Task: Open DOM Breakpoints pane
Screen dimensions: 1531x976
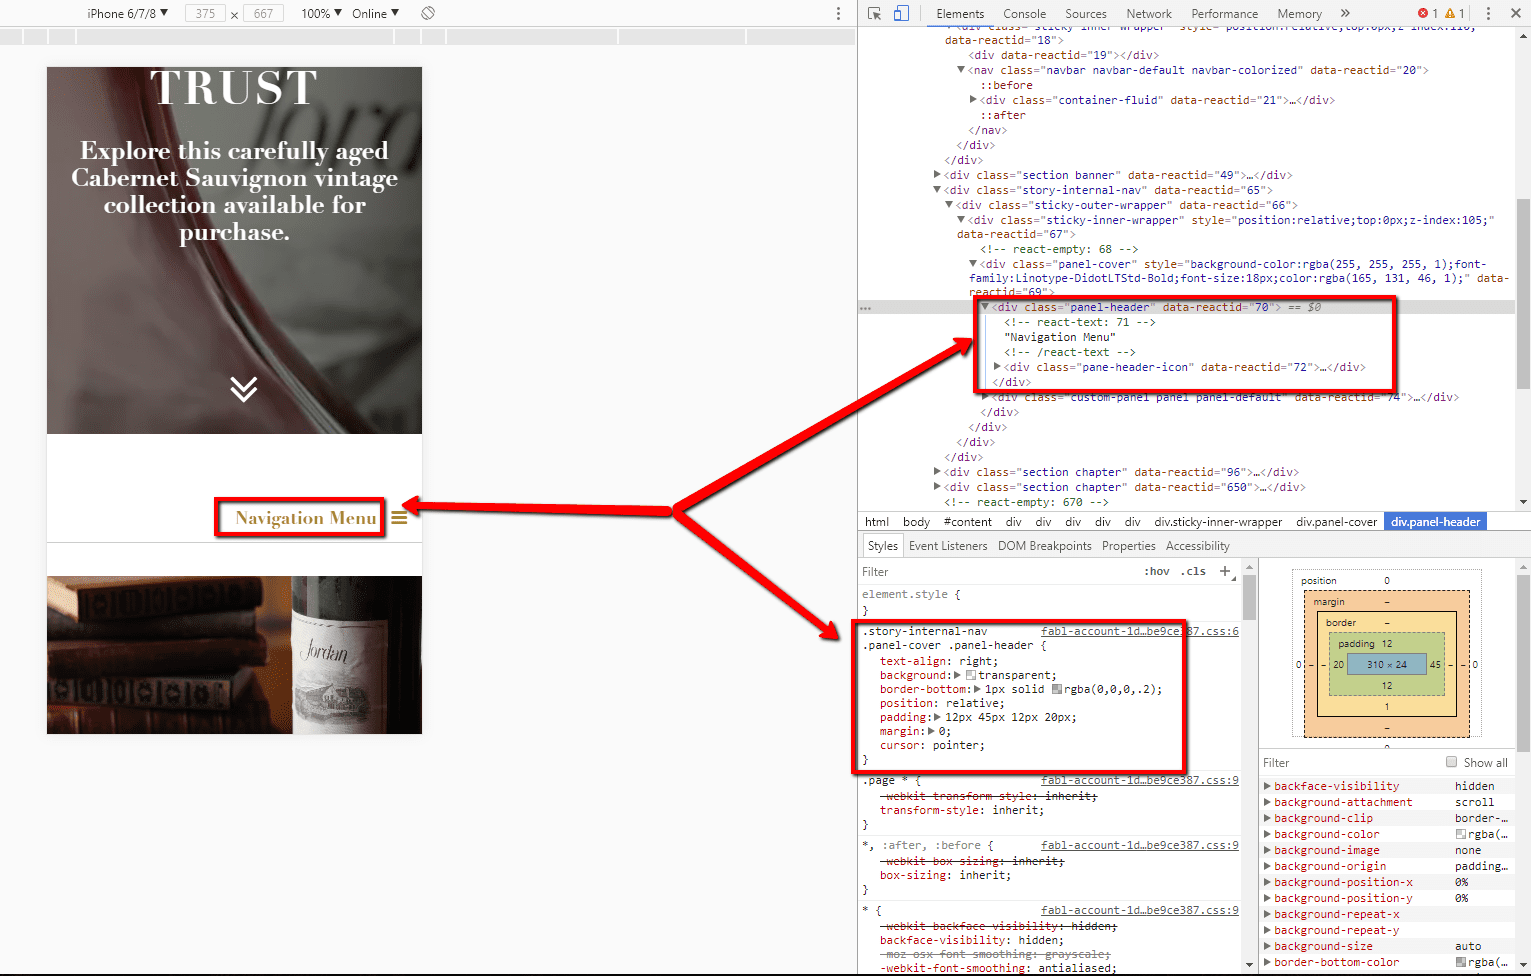Action: pyautogui.click(x=1044, y=546)
